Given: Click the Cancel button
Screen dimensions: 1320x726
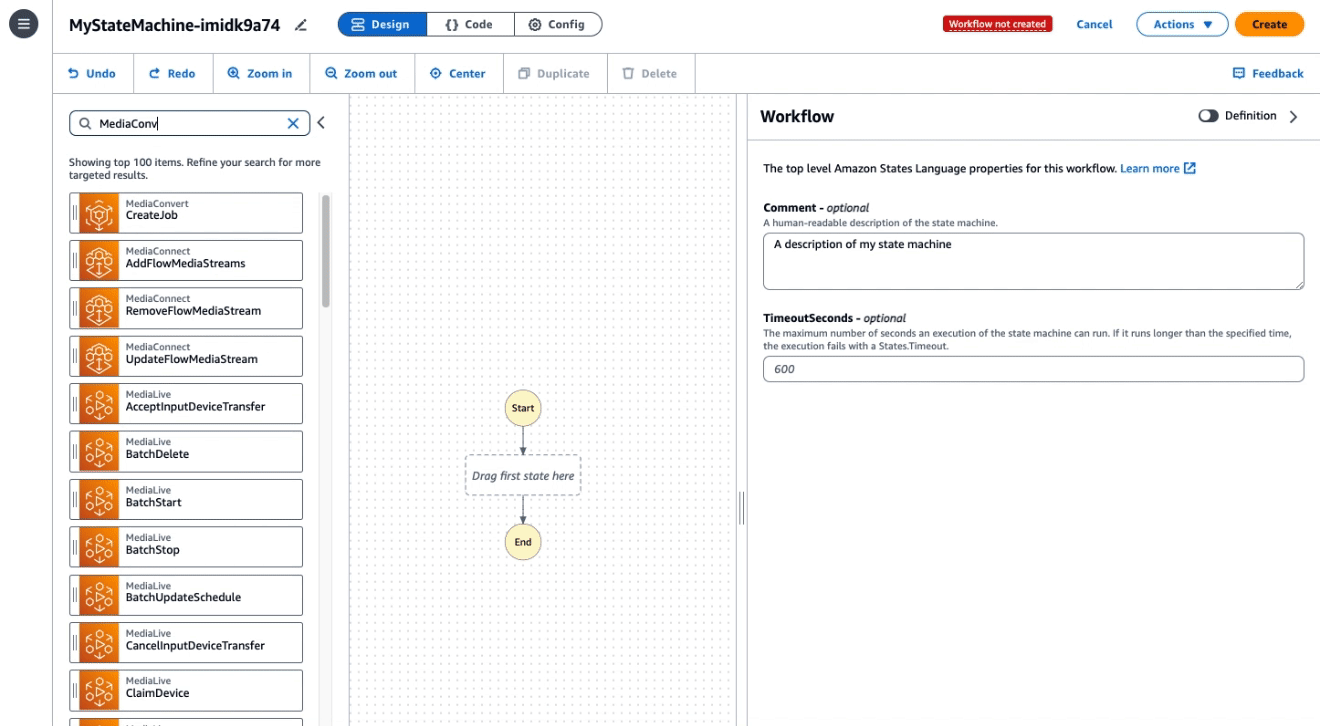Looking at the screenshot, I should click(1094, 25).
